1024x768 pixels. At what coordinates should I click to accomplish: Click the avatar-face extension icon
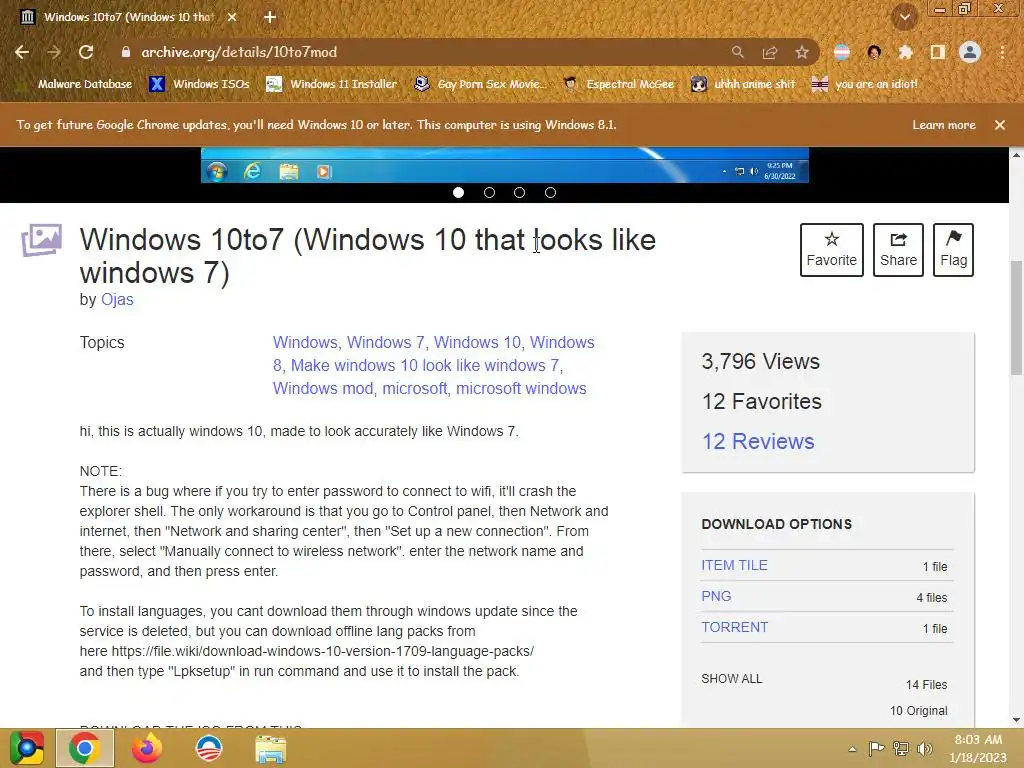point(874,52)
